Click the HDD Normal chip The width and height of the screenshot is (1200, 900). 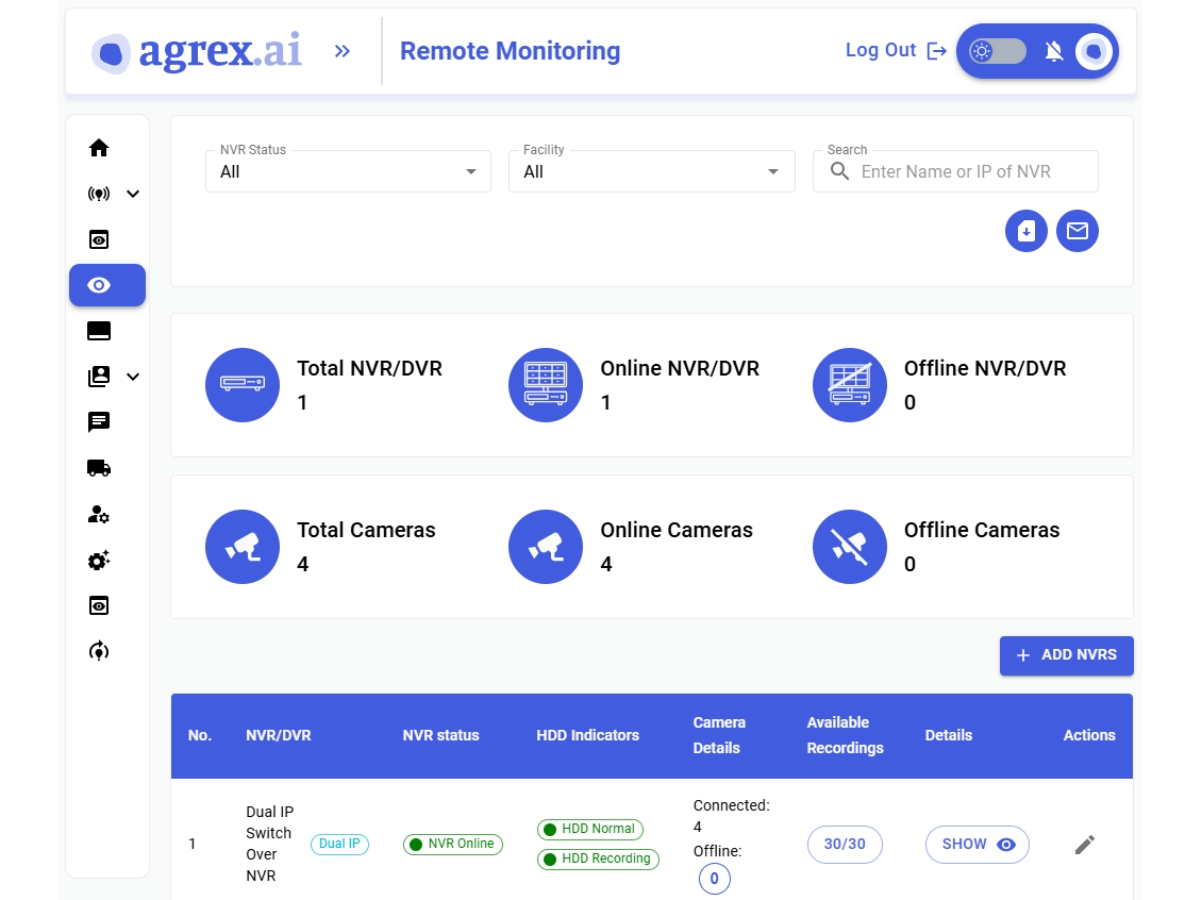pyautogui.click(x=590, y=829)
